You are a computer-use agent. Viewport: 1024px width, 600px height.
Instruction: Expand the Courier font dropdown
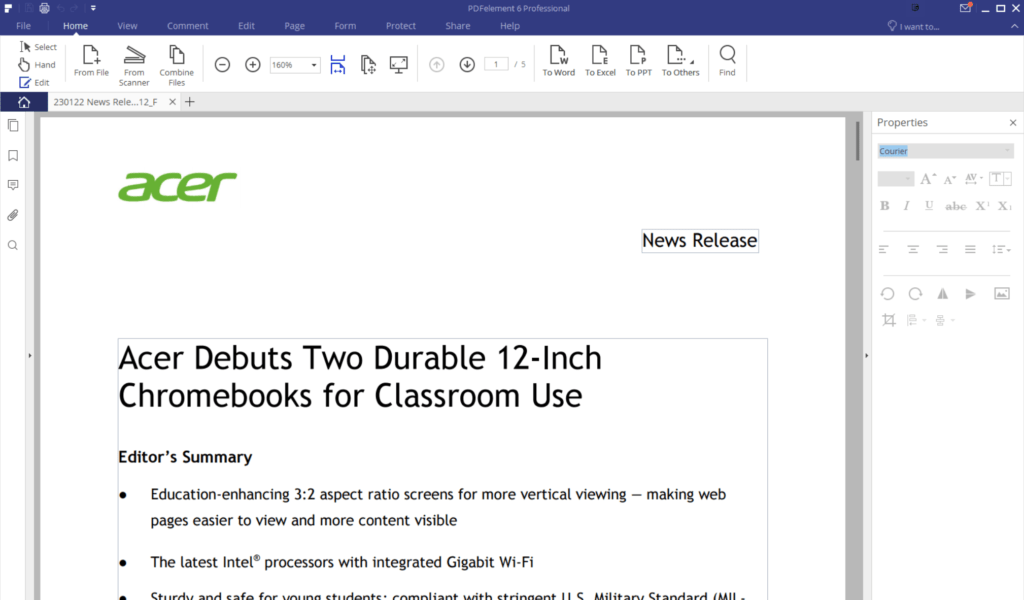point(1006,151)
